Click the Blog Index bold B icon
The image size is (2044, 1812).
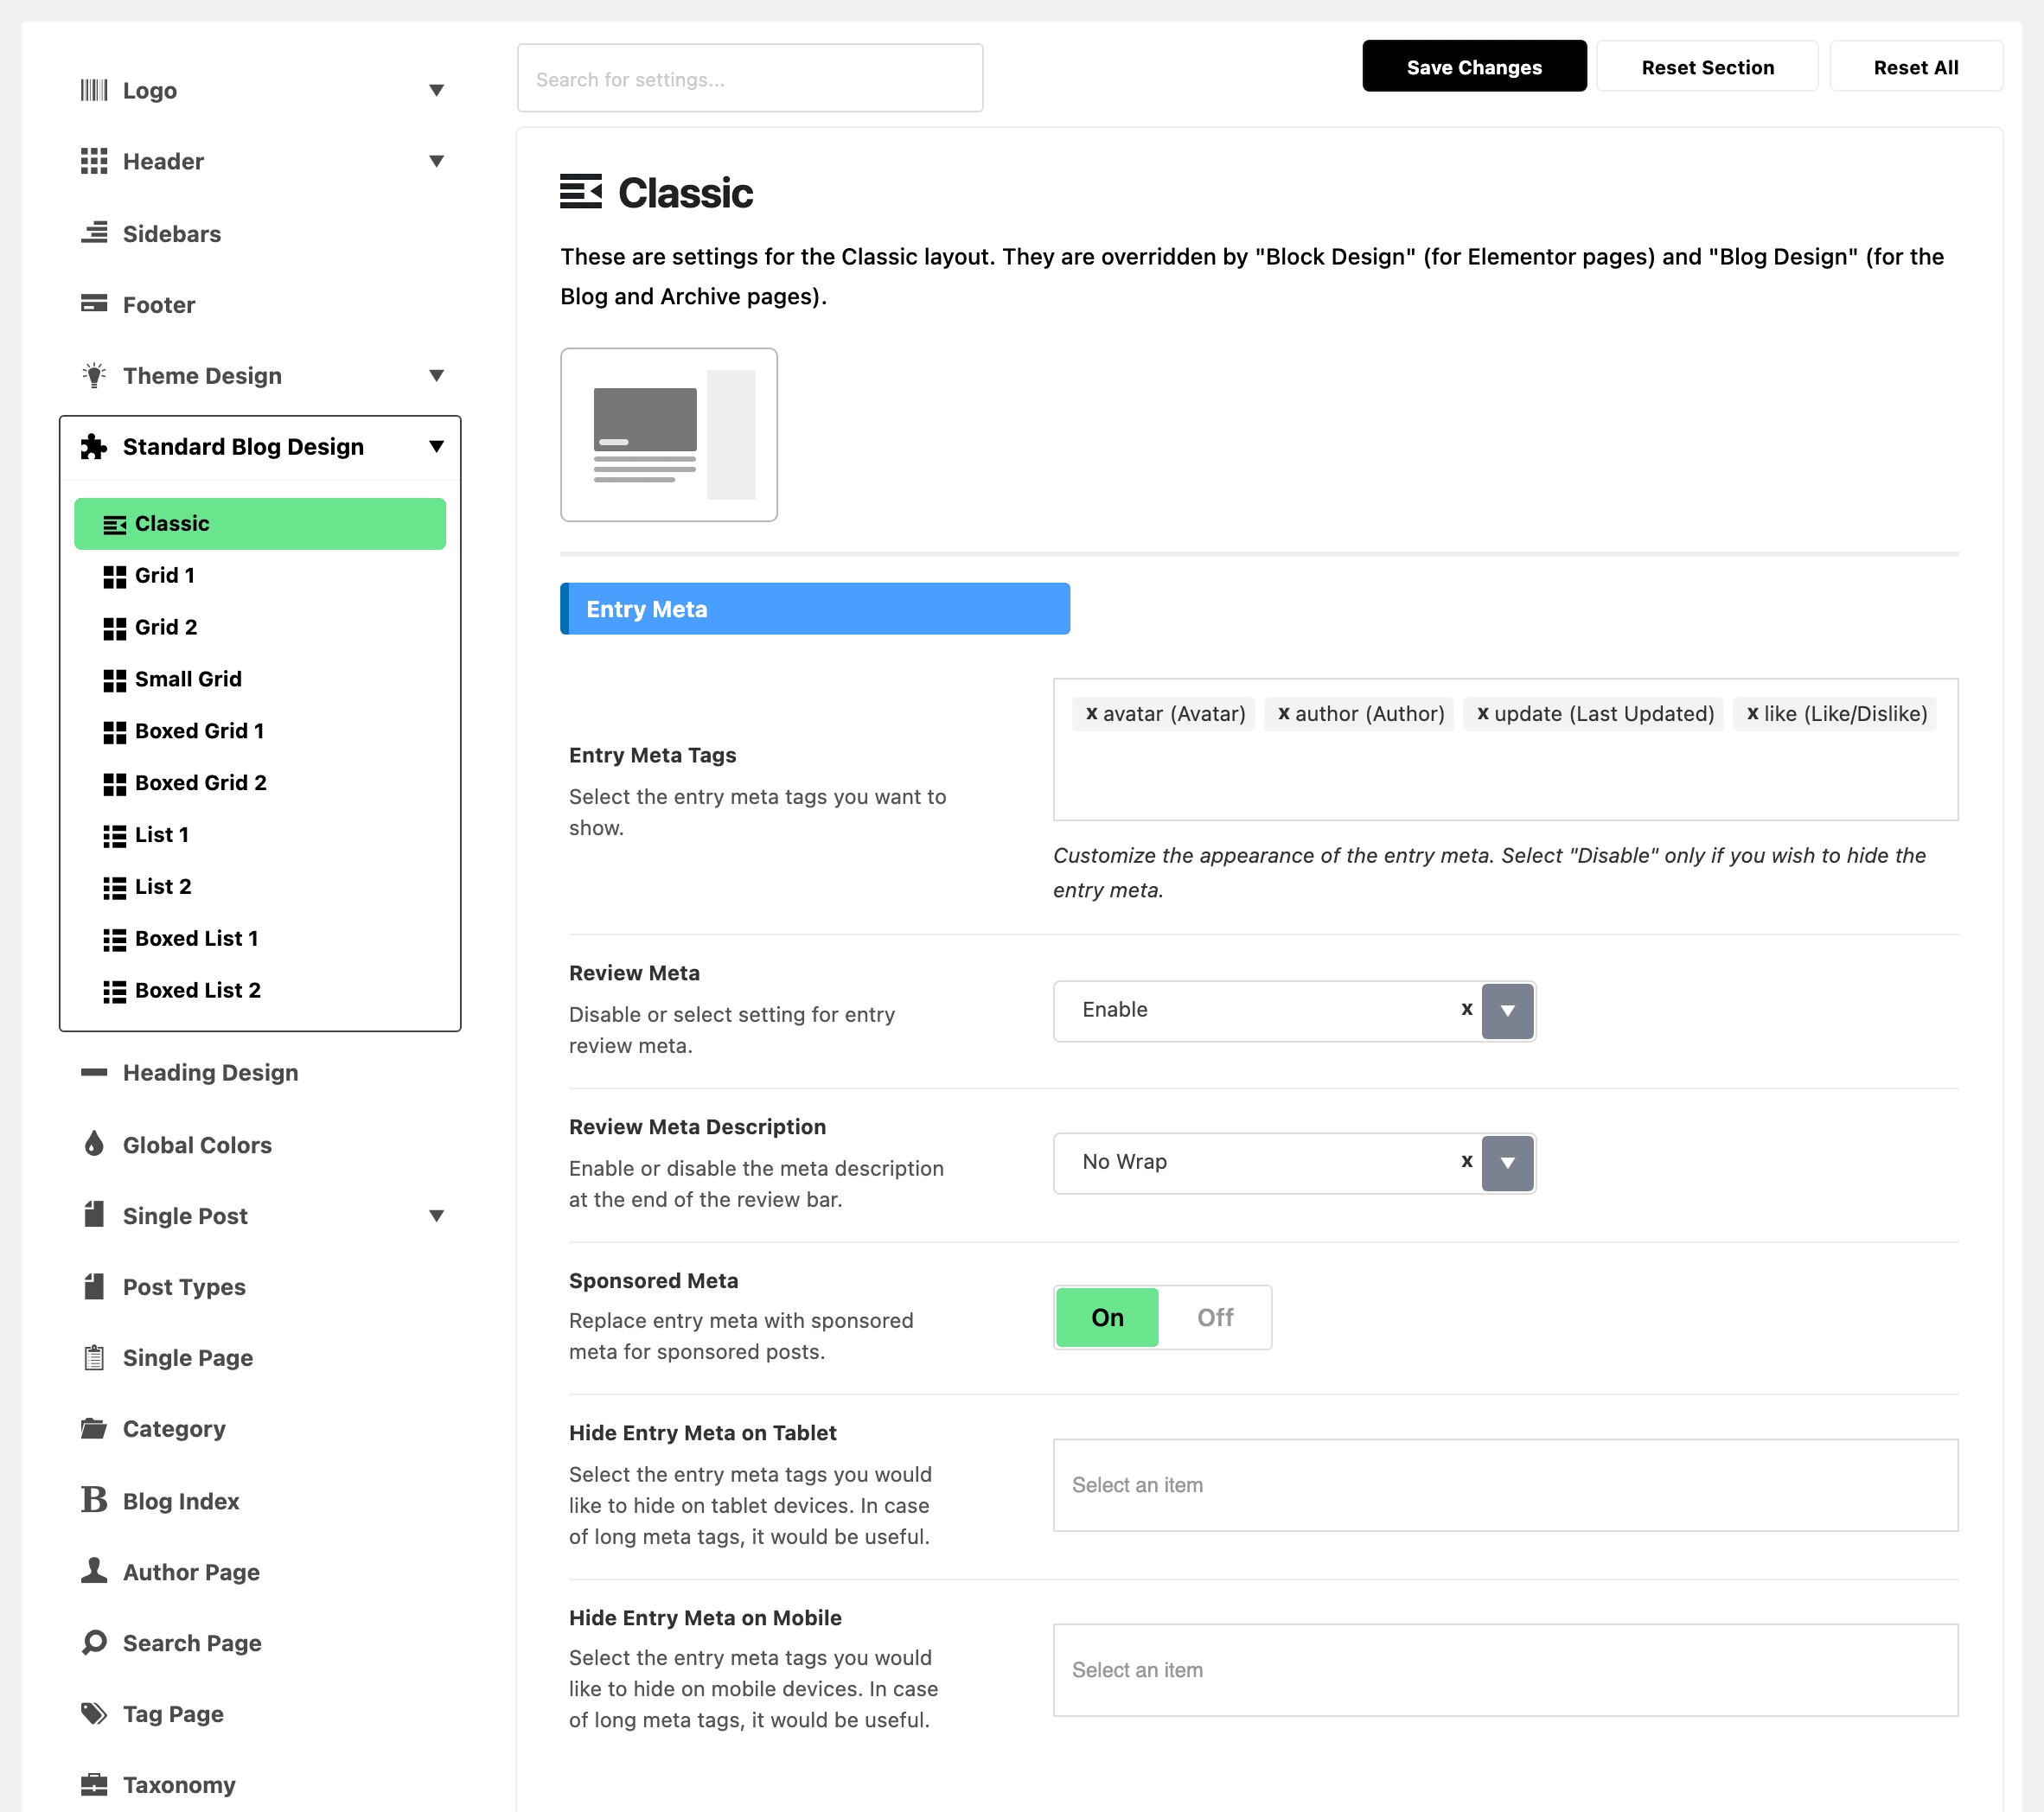94,1500
